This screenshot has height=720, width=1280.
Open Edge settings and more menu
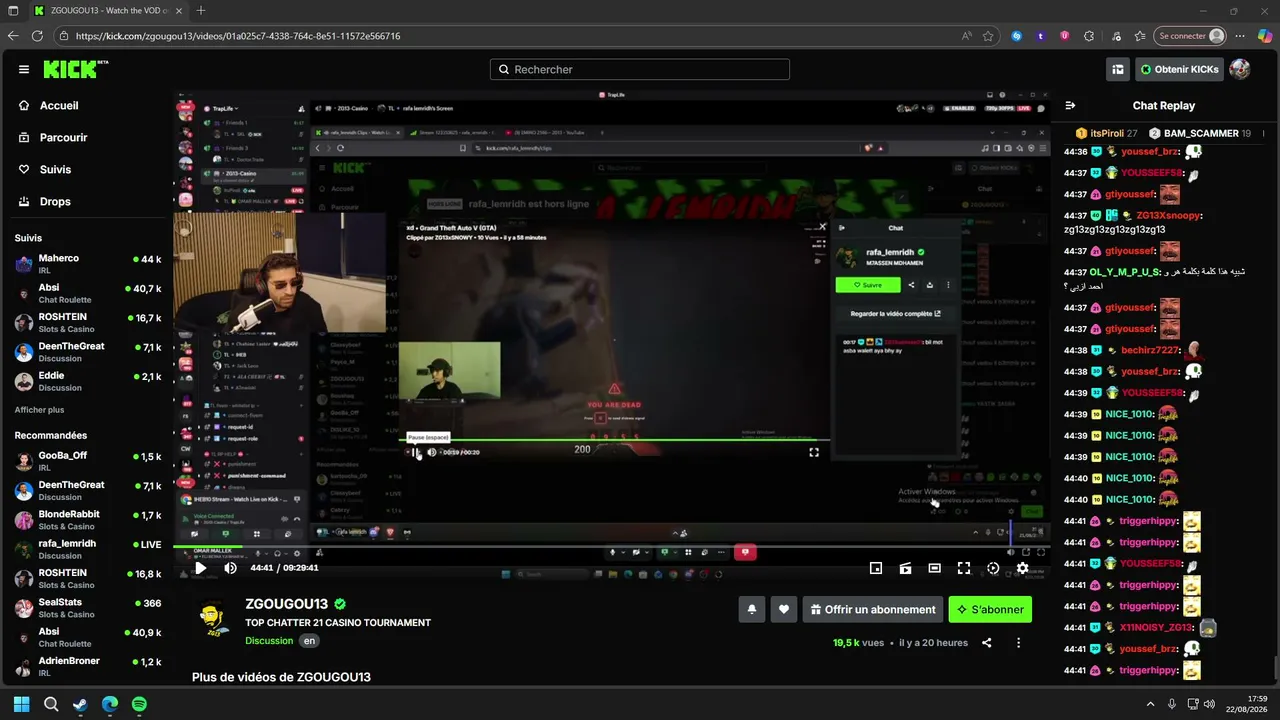click(x=1241, y=36)
